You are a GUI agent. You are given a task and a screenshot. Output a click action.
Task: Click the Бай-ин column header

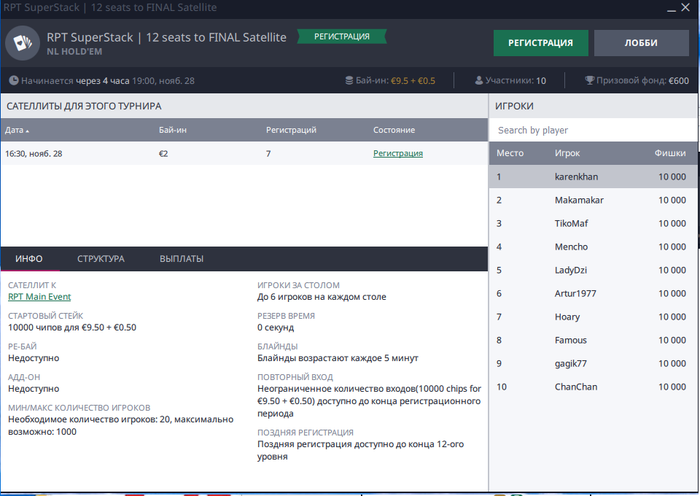point(172,130)
